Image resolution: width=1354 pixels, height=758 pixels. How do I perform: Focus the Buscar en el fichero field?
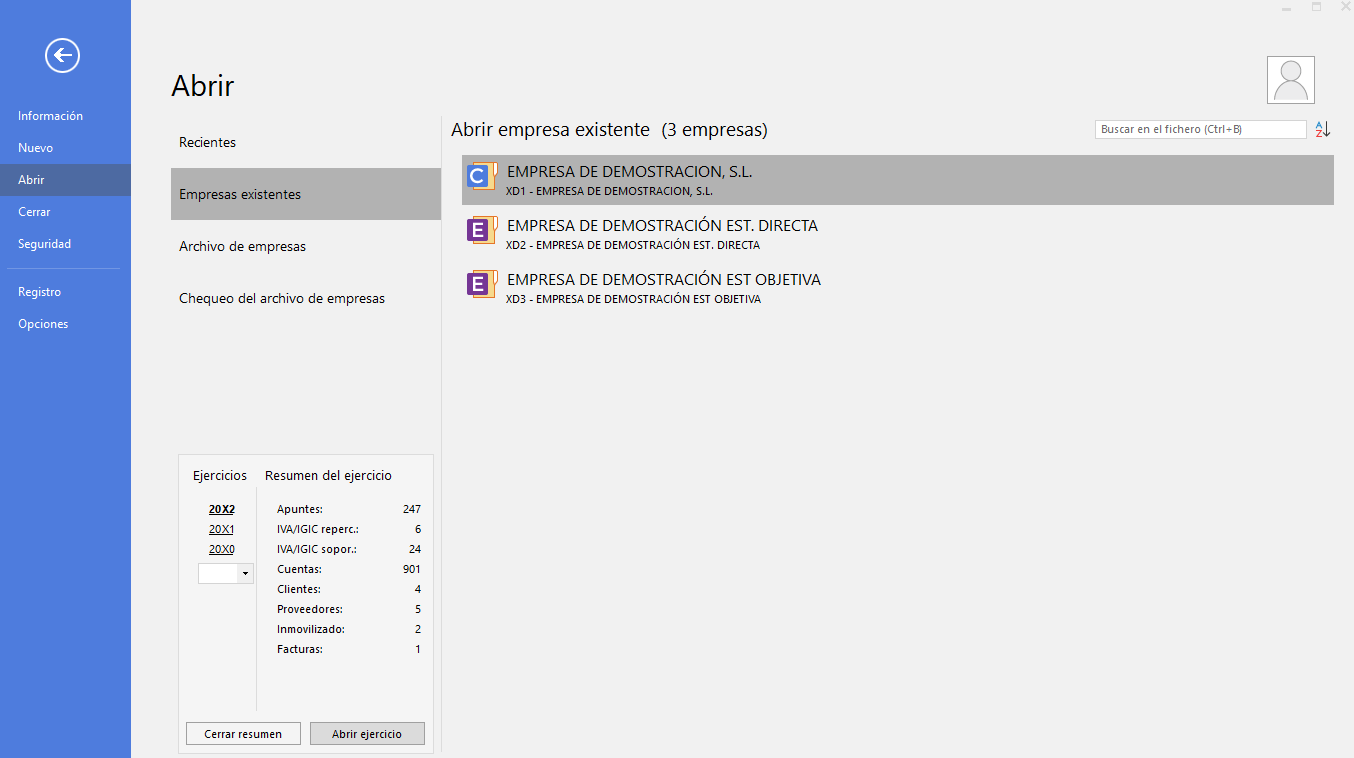pyautogui.click(x=1200, y=130)
